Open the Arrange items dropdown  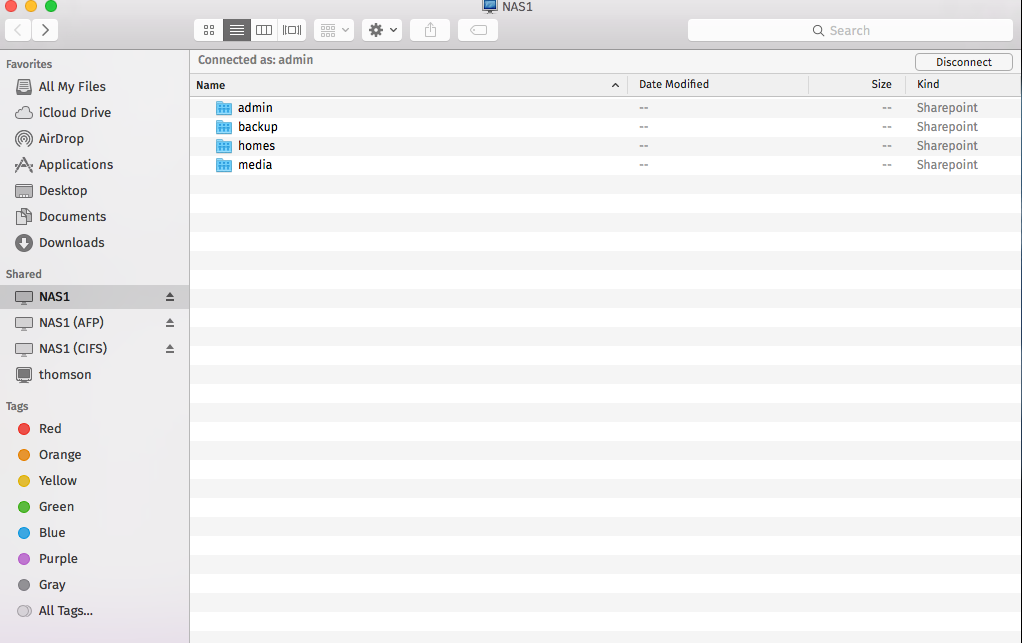coord(333,30)
